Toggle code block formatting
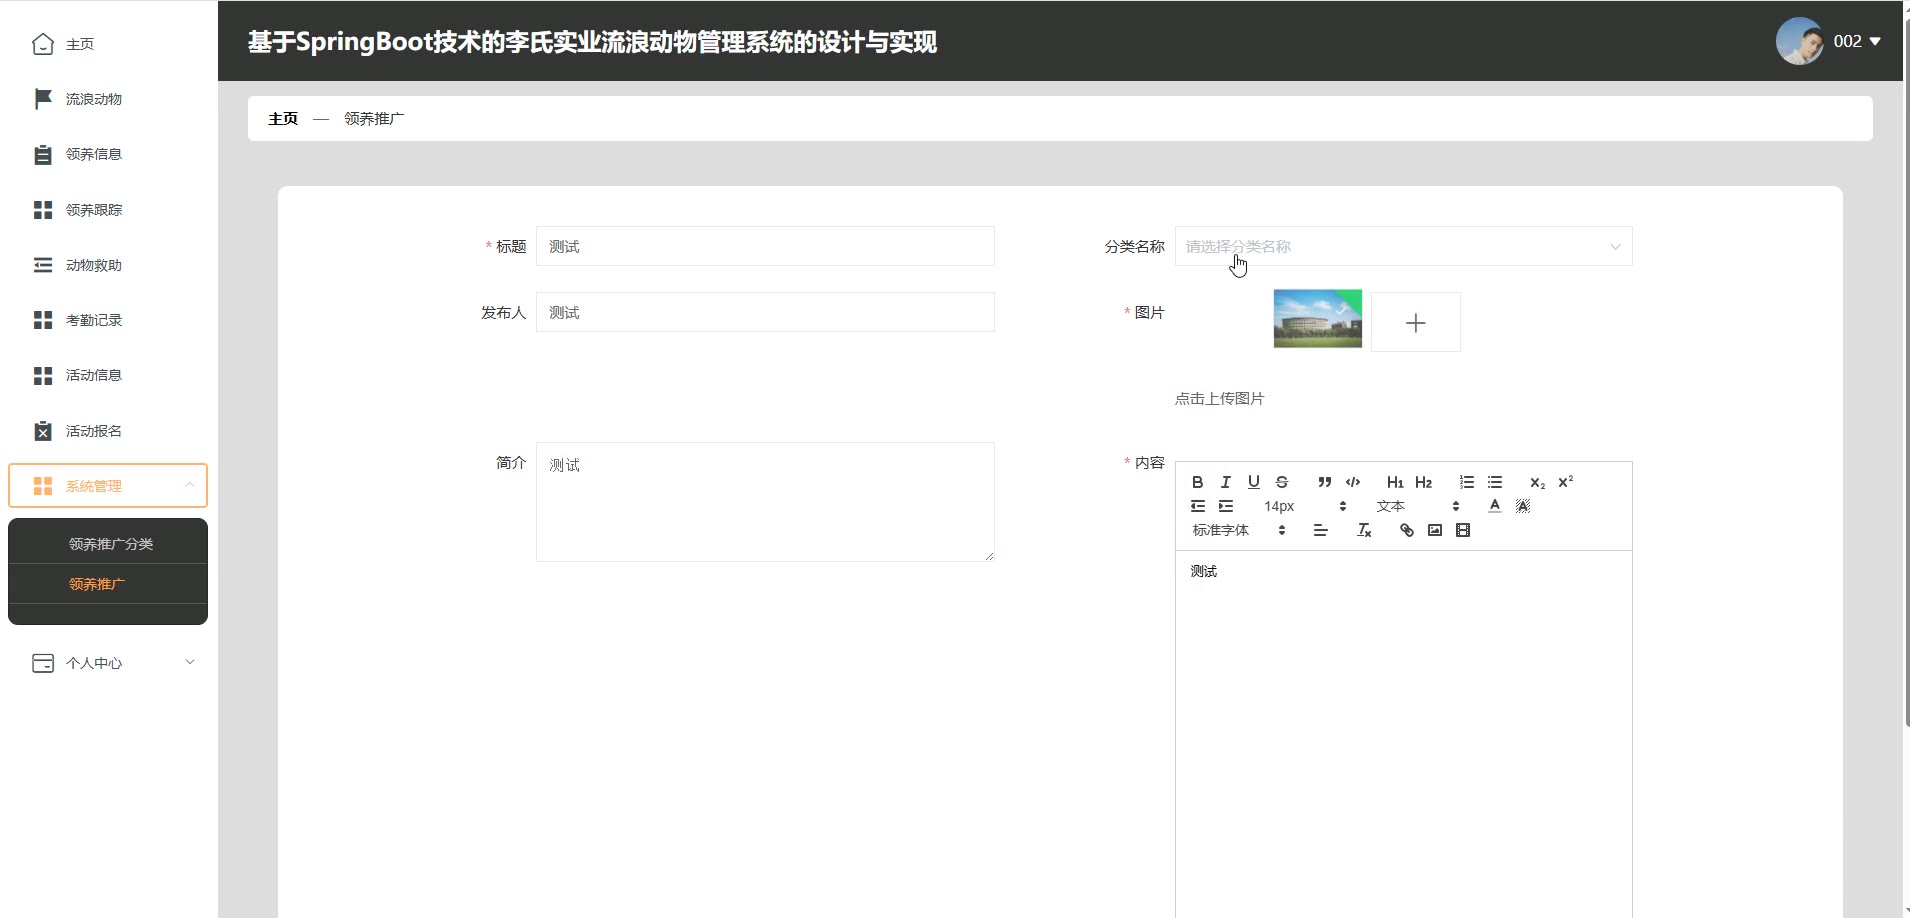This screenshot has width=1910, height=918. click(1352, 482)
